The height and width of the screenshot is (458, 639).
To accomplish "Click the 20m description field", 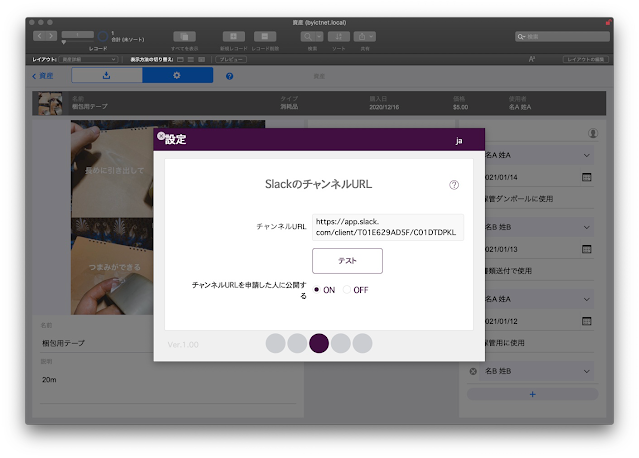I will coord(168,383).
